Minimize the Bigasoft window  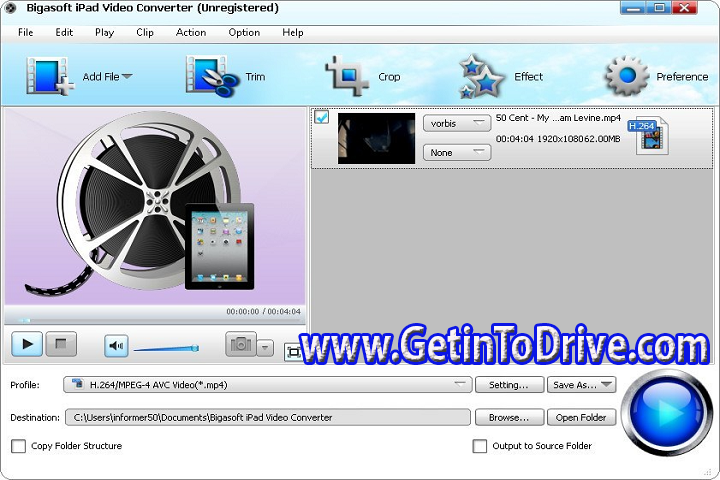(x=633, y=8)
